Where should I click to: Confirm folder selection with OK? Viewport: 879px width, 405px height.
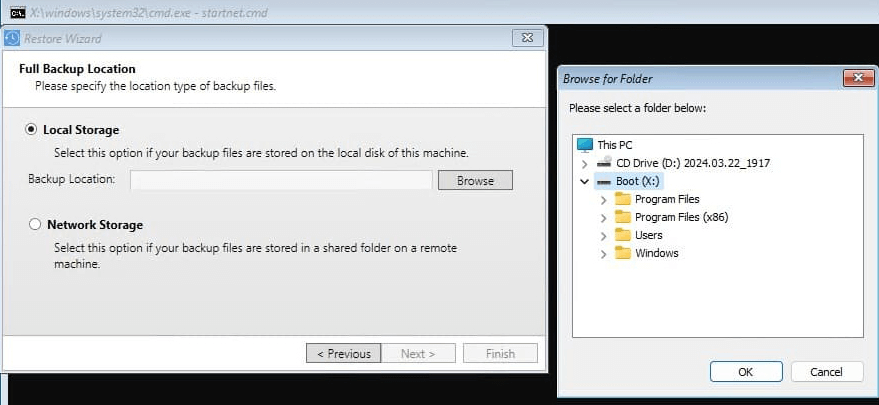point(745,371)
